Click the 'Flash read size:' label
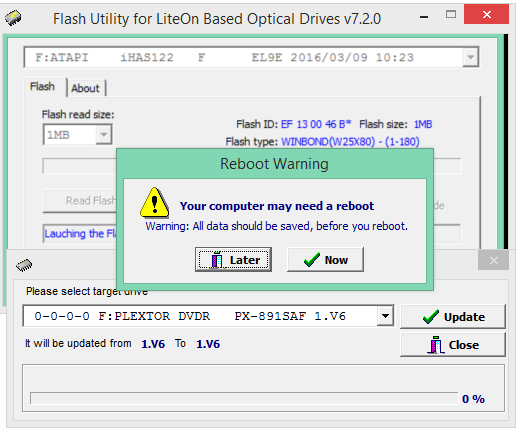This screenshot has width=521, height=434. [x=78, y=115]
